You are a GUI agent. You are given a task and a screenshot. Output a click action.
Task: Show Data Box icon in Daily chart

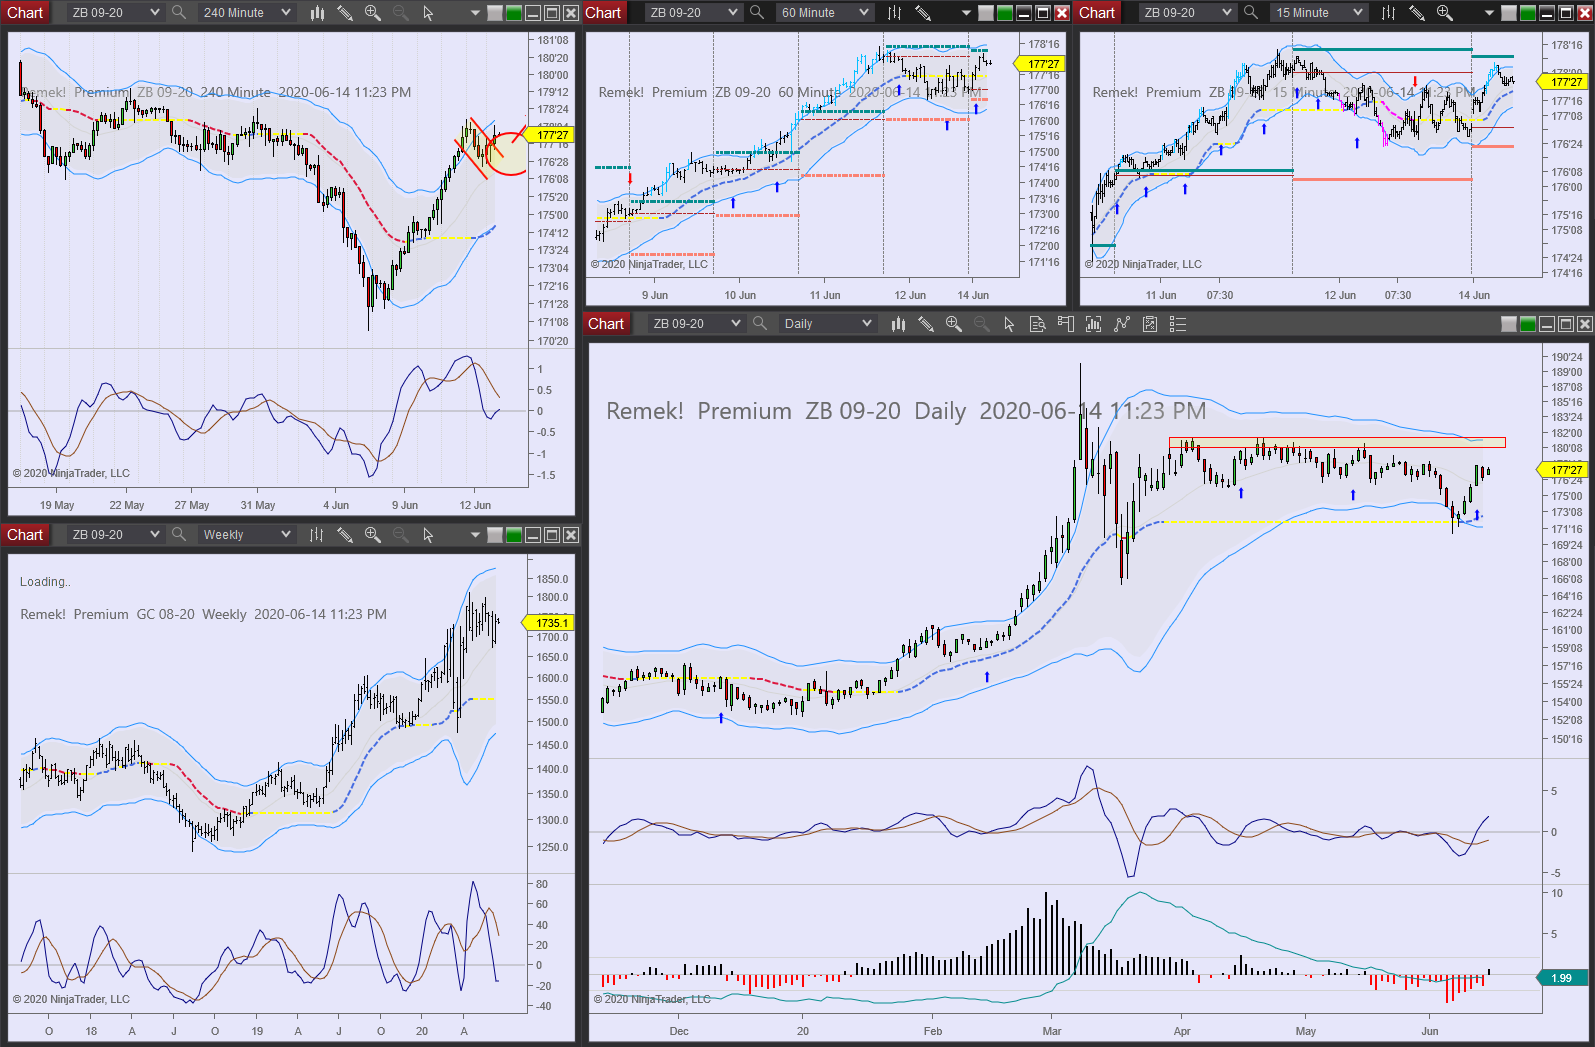[1037, 324]
